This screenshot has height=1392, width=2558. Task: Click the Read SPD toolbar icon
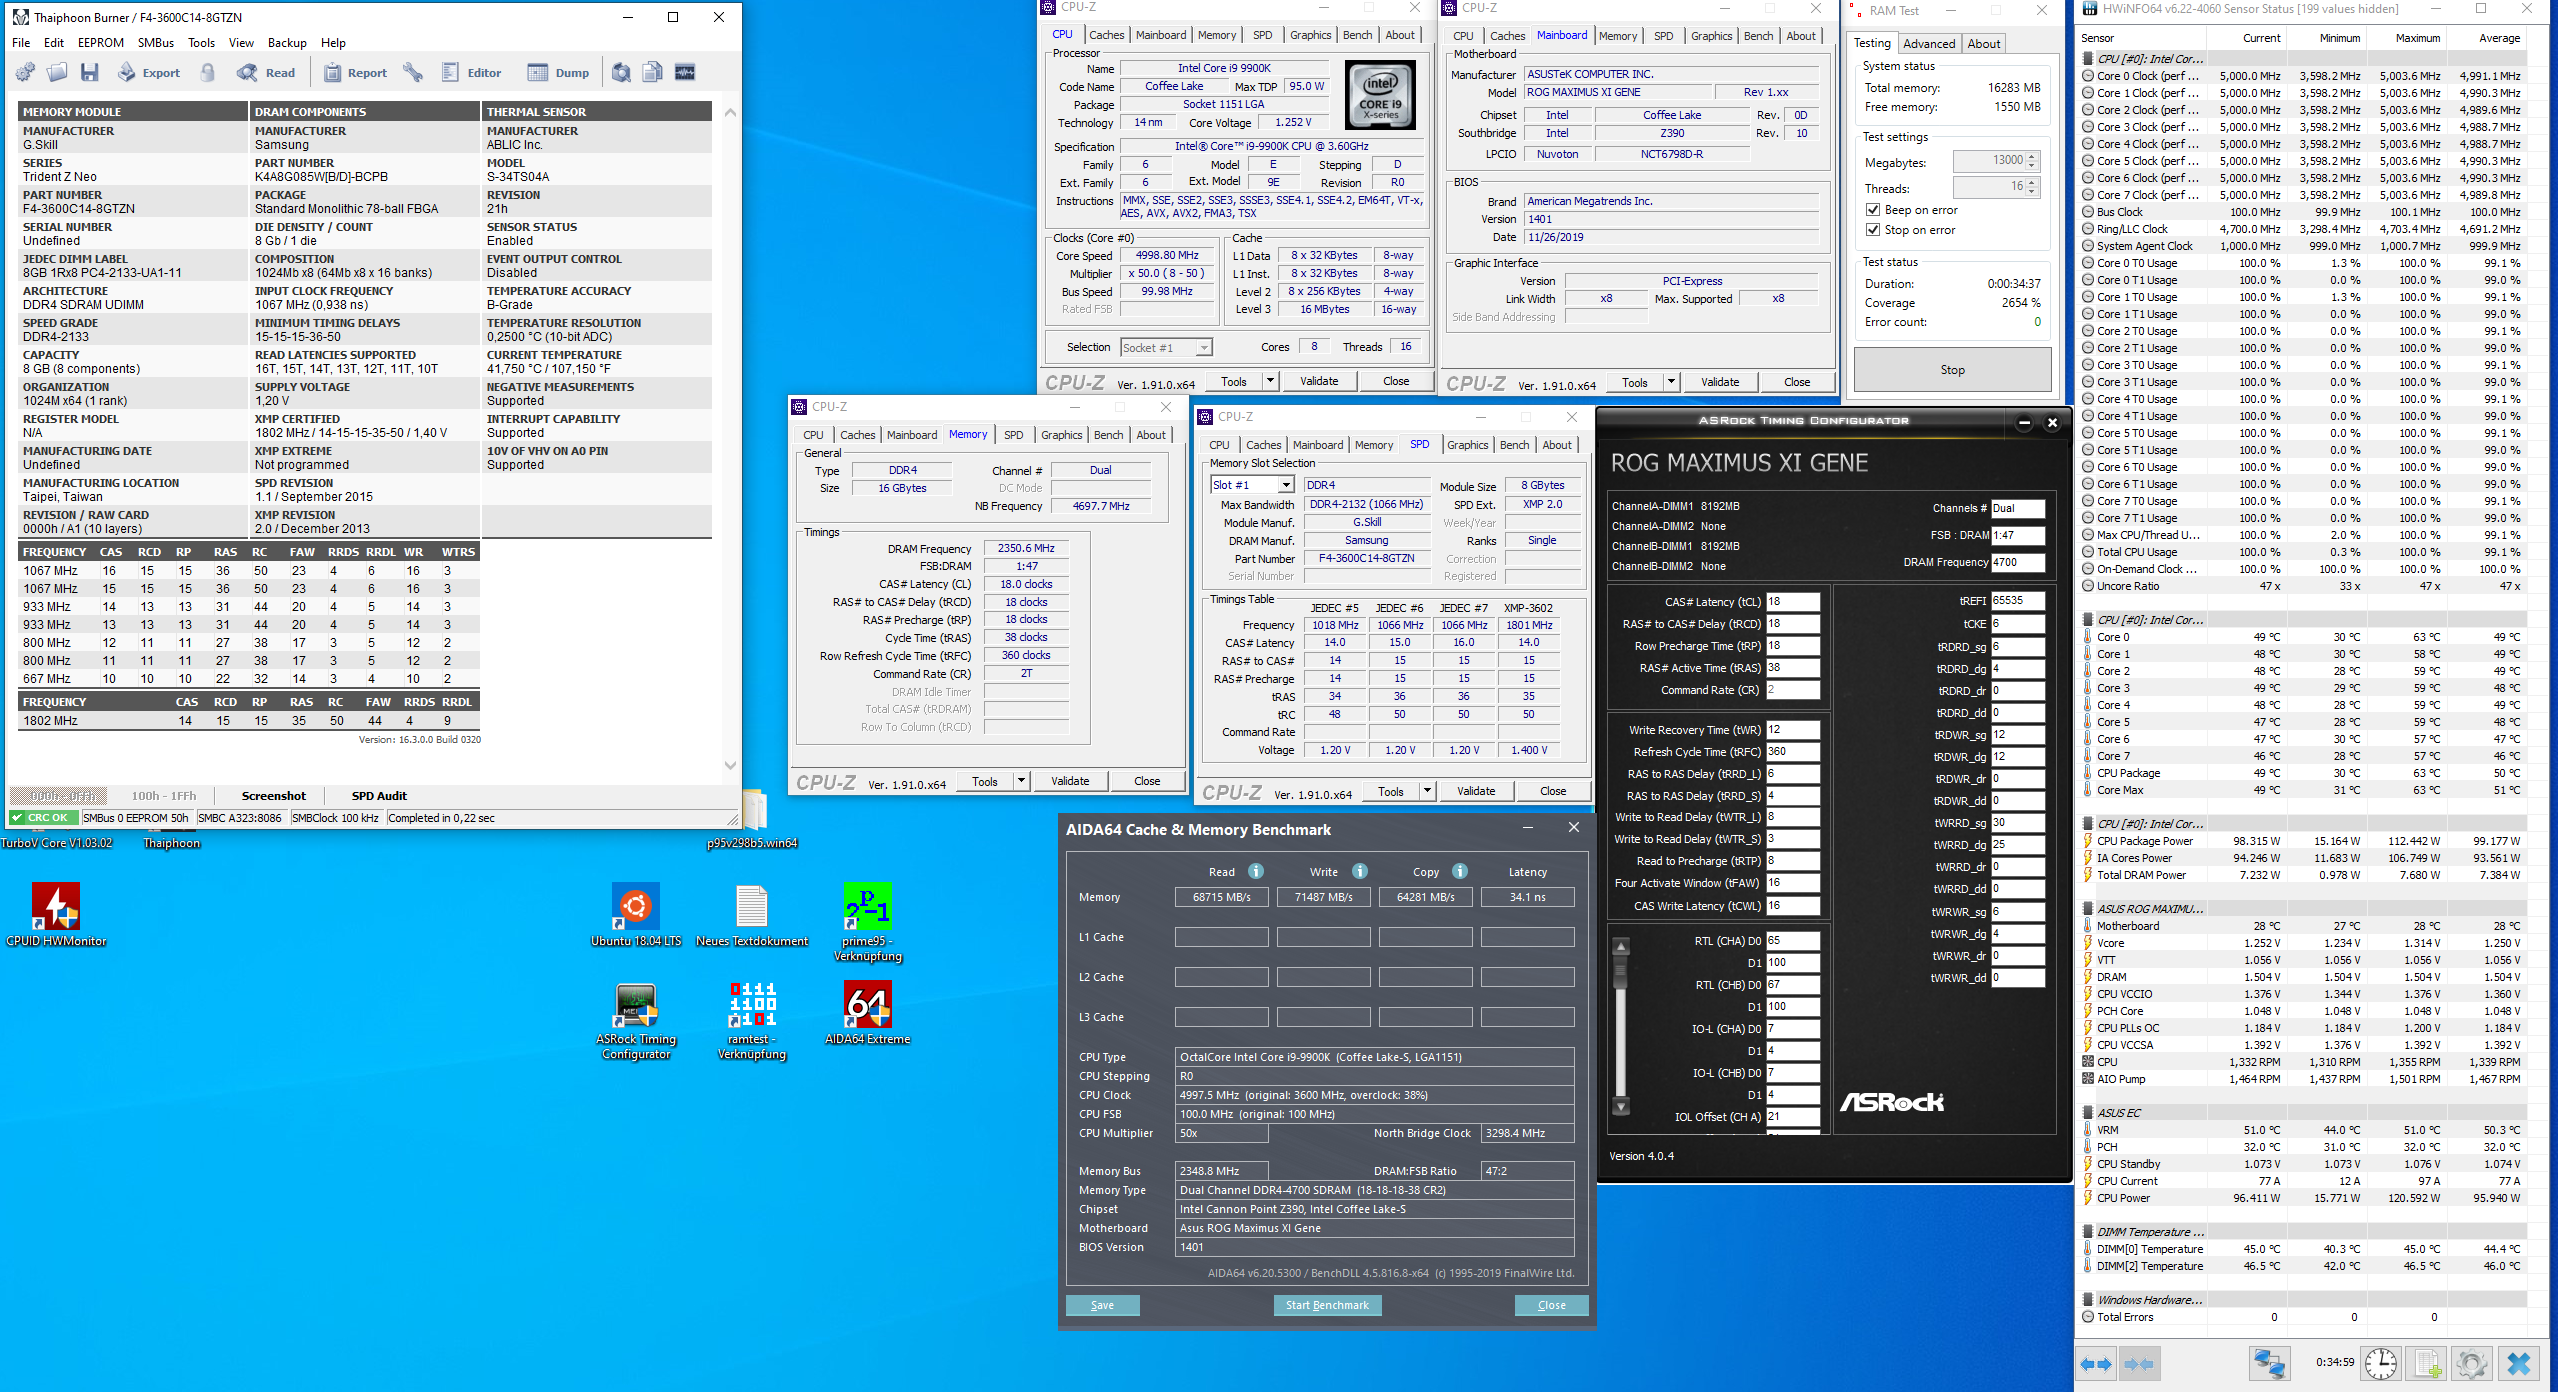pos(247,72)
